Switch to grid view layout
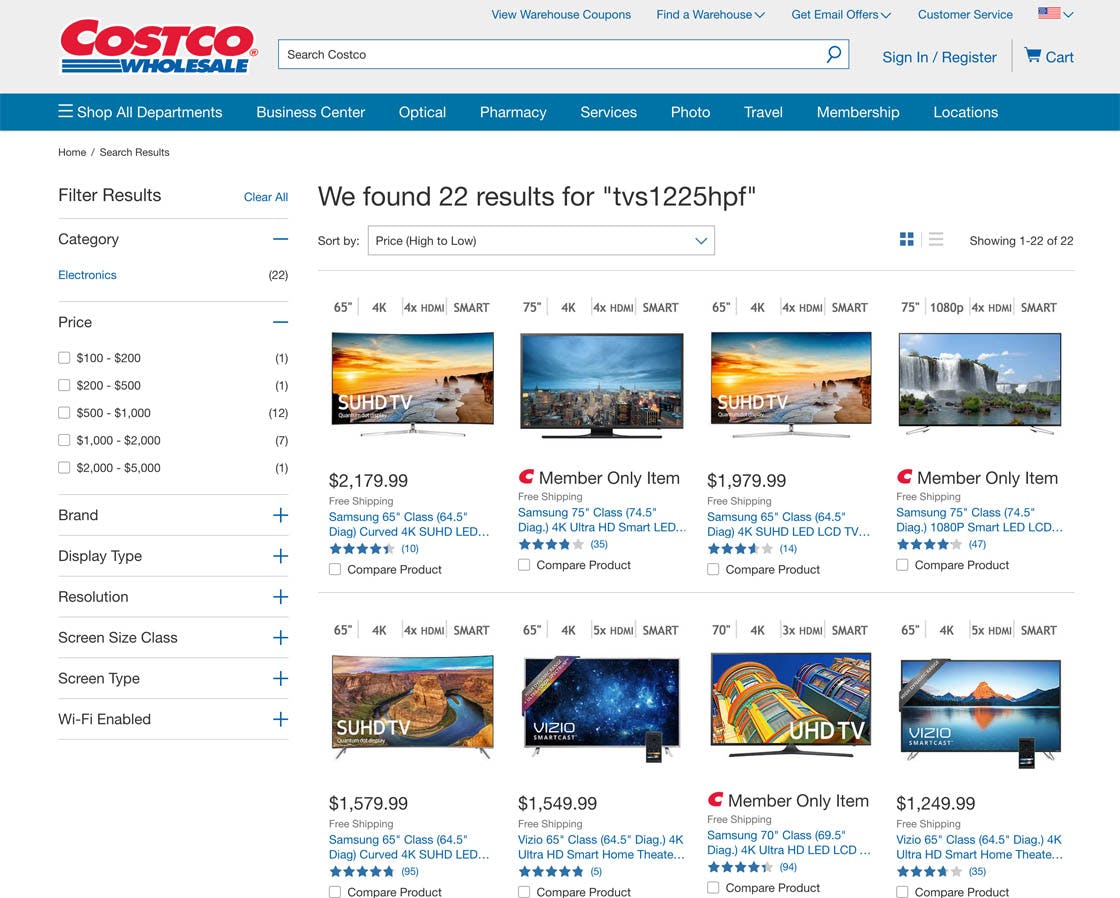 click(x=907, y=239)
